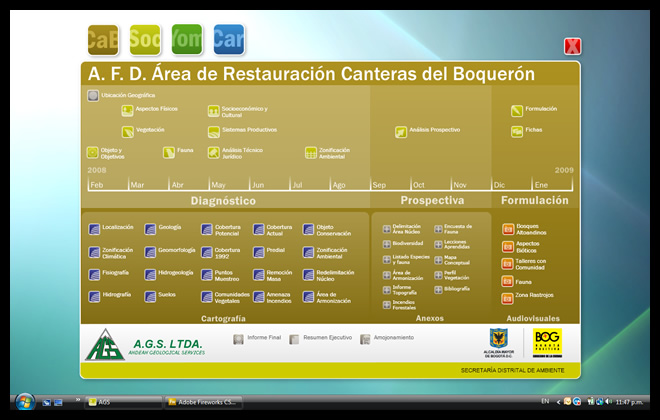Open the Resumen Ejecutivo link

click(294, 339)
